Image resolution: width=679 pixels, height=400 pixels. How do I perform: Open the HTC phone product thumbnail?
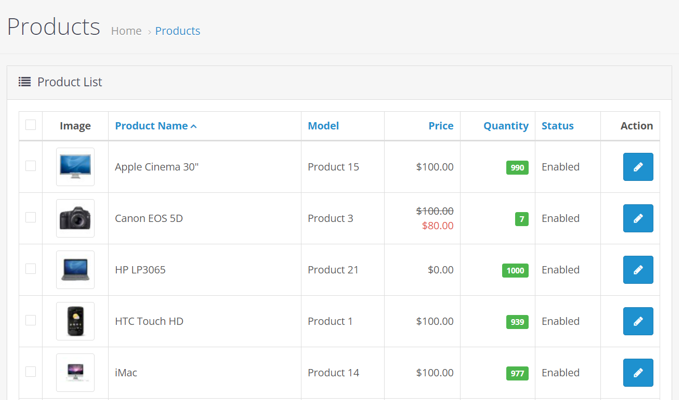click(x=75, y=321)
